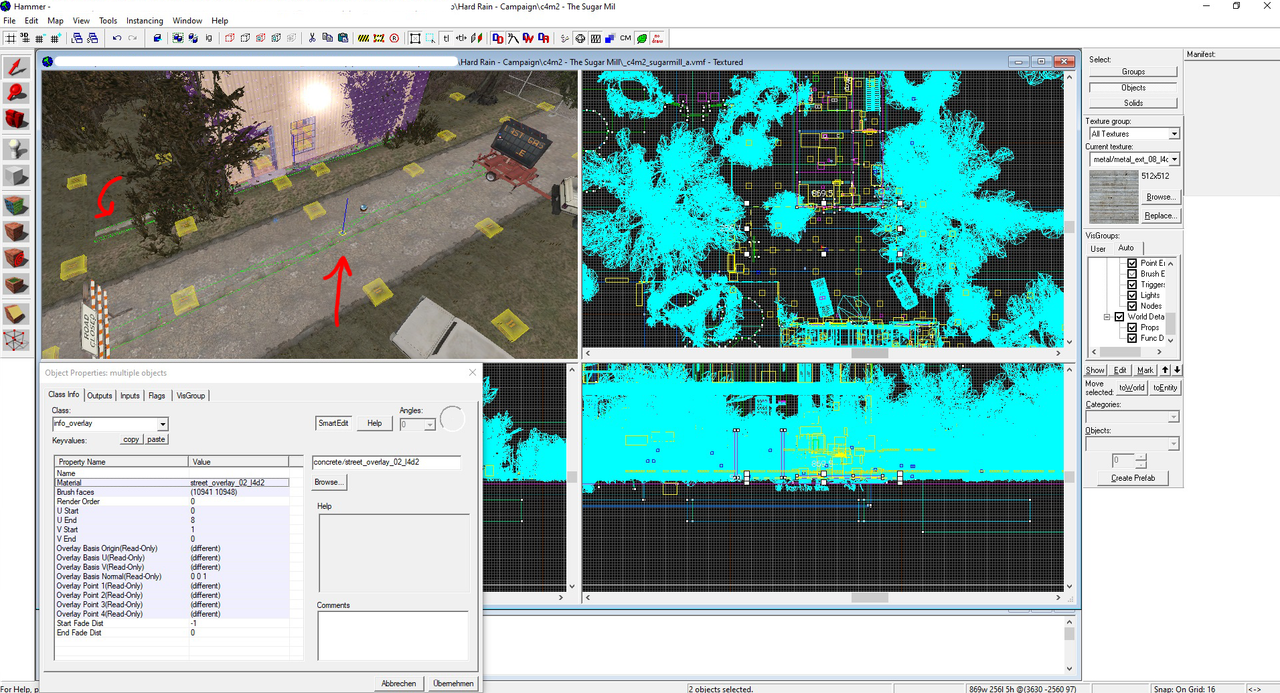Select the Block tool (gray cube)
Screen dimensions: 1280x693
16,176
